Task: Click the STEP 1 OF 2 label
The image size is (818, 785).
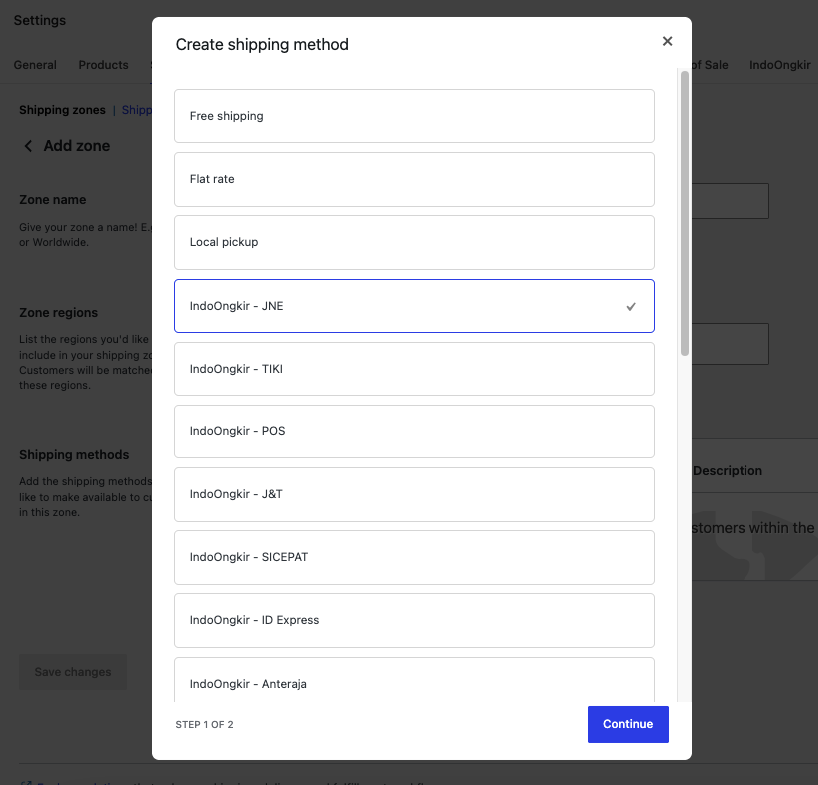Action: [204, 724]
